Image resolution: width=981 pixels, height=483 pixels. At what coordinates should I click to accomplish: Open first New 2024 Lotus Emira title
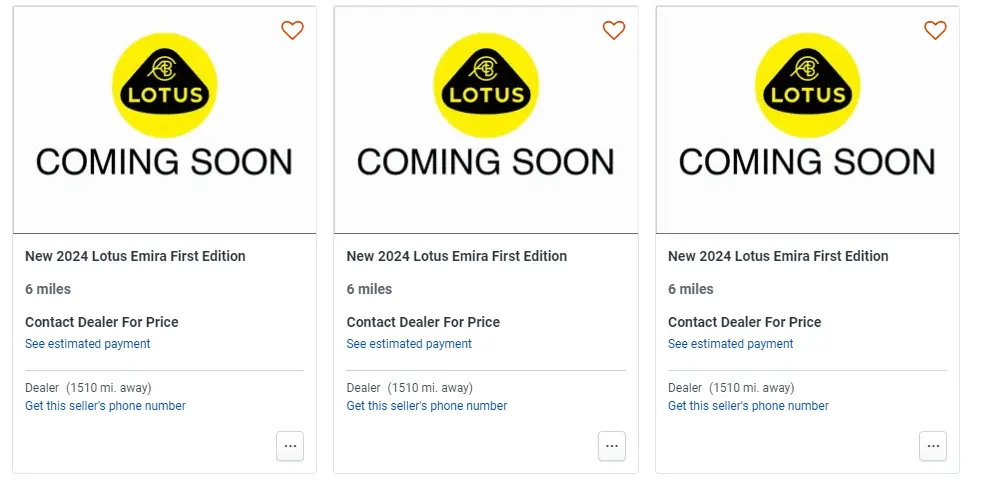(135, 256)
